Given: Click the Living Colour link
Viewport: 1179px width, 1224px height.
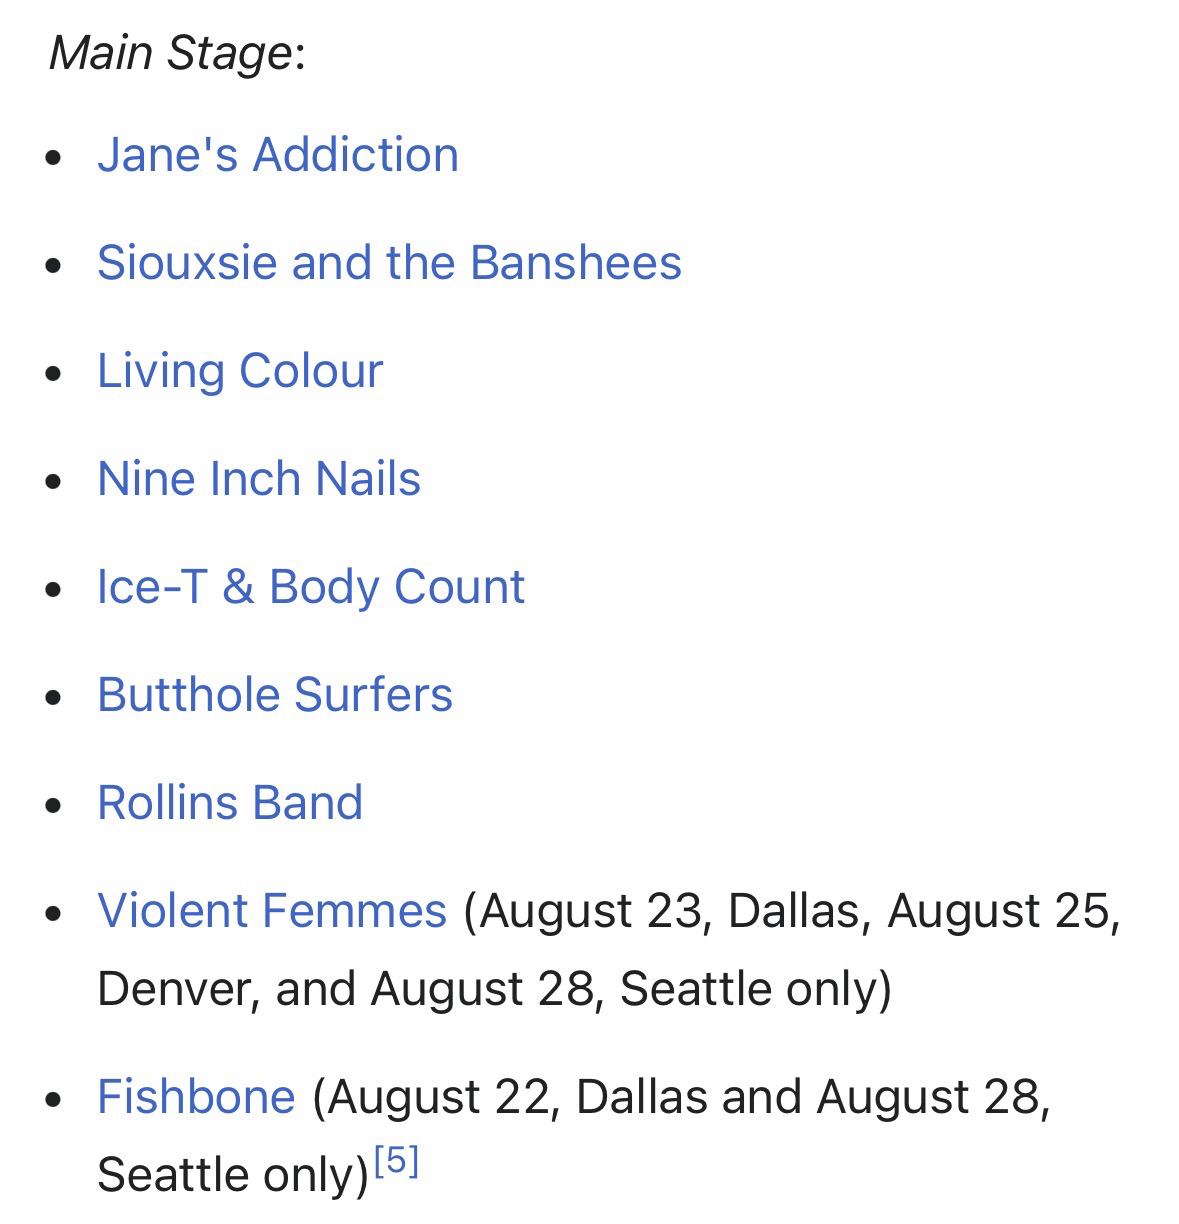Looking at the screenshot, I should (240, 372).
